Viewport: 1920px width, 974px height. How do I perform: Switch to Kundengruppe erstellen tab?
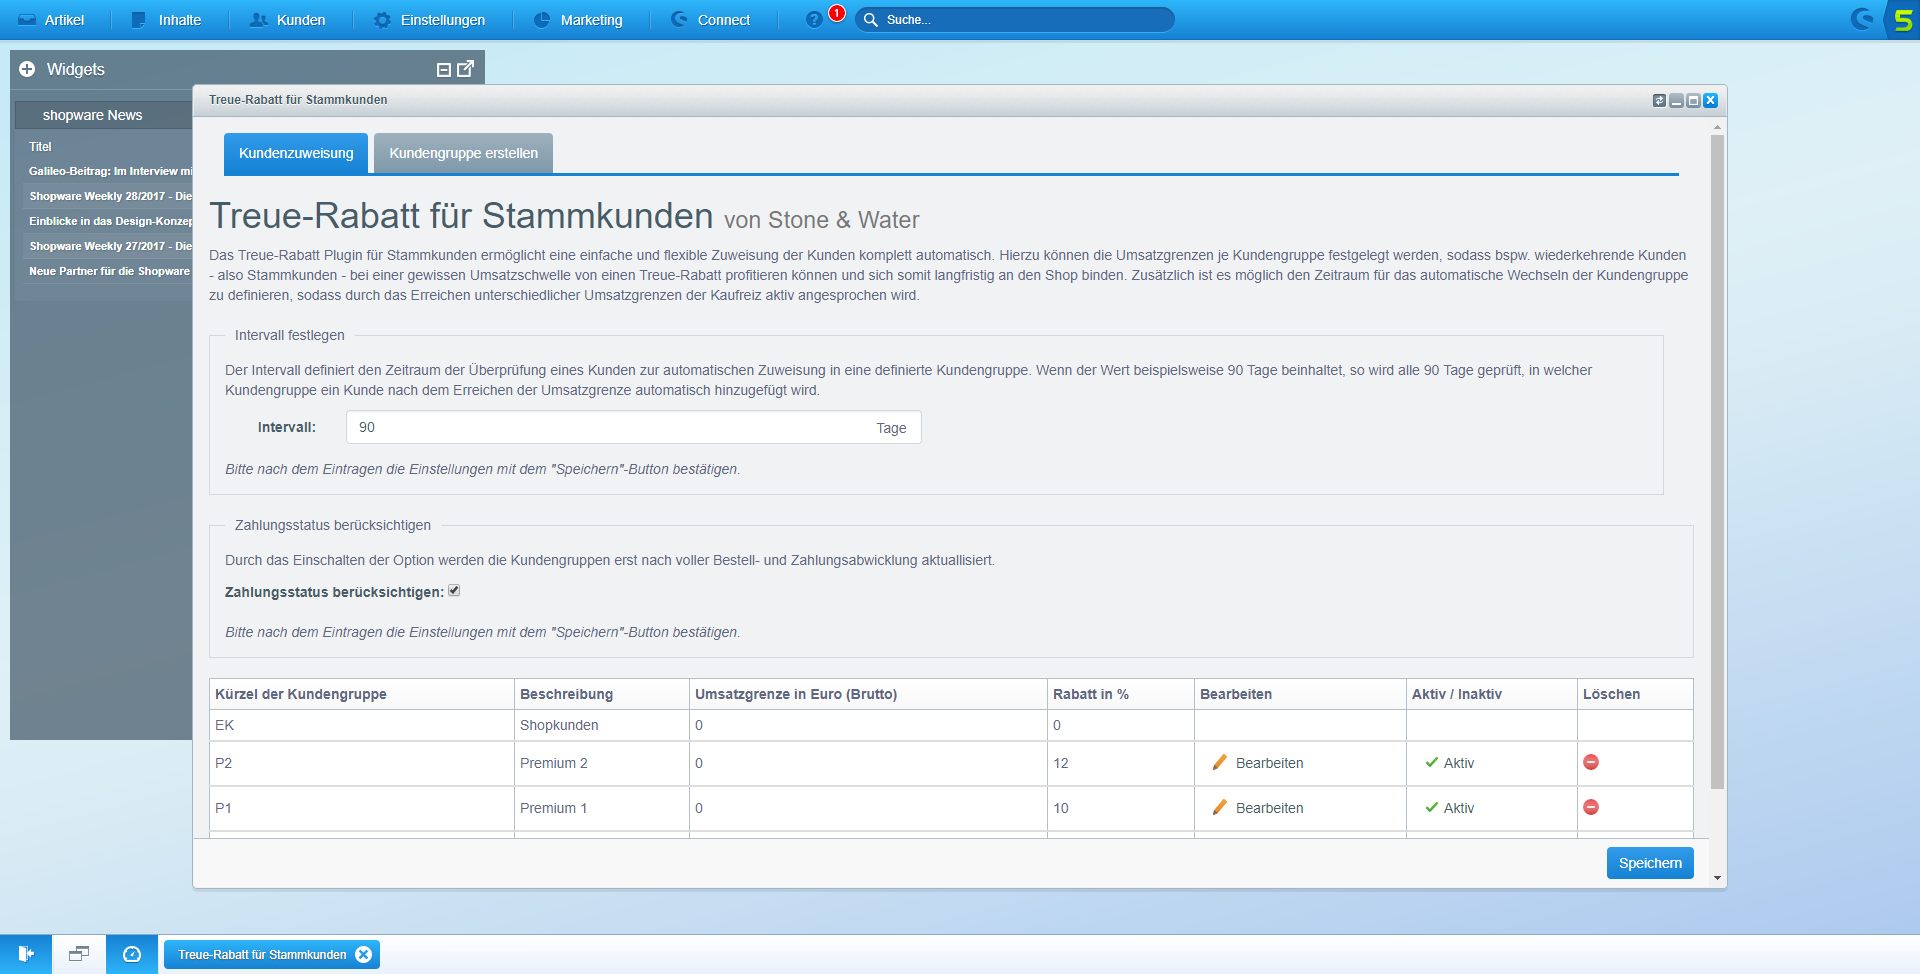pos(463,153)
